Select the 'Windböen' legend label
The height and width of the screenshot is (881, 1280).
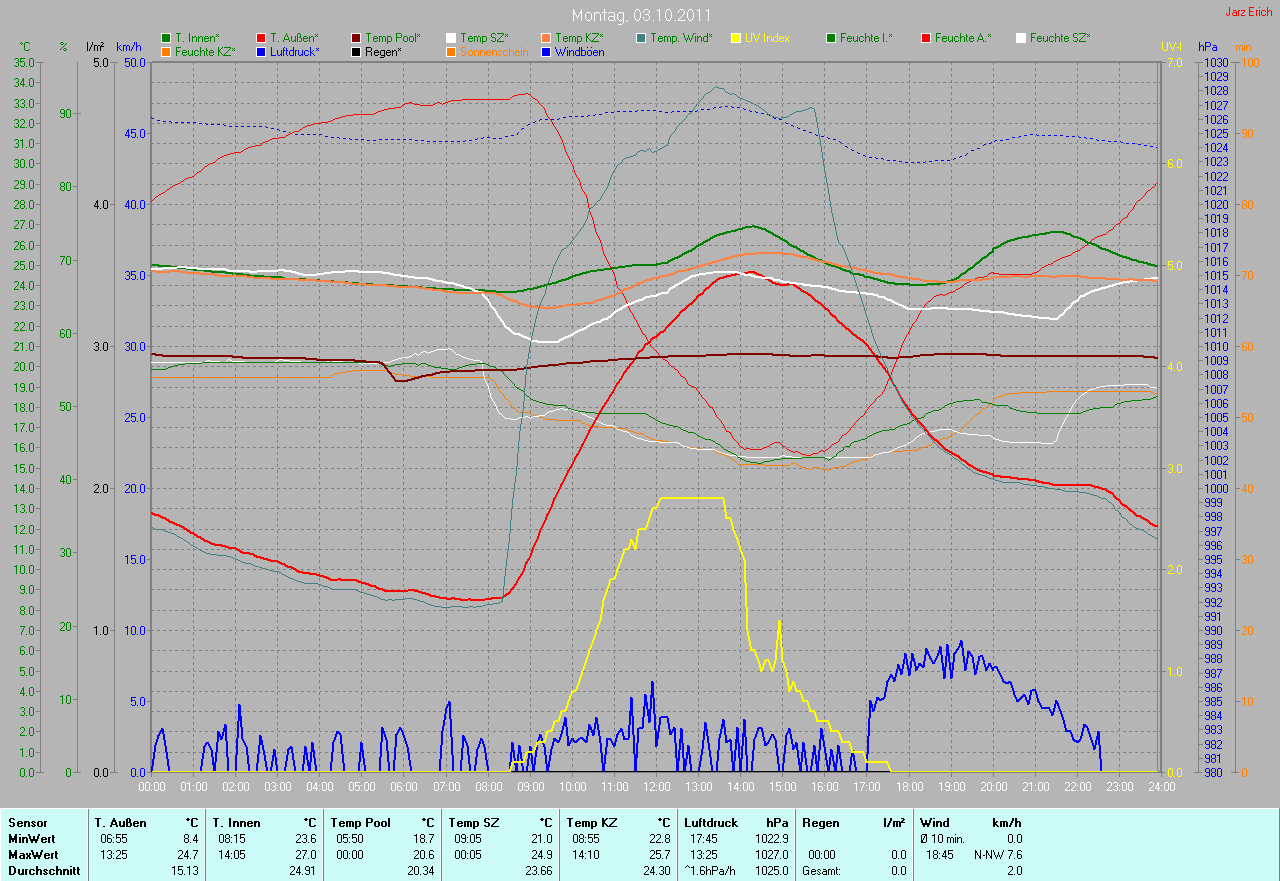tap(579, 51)
